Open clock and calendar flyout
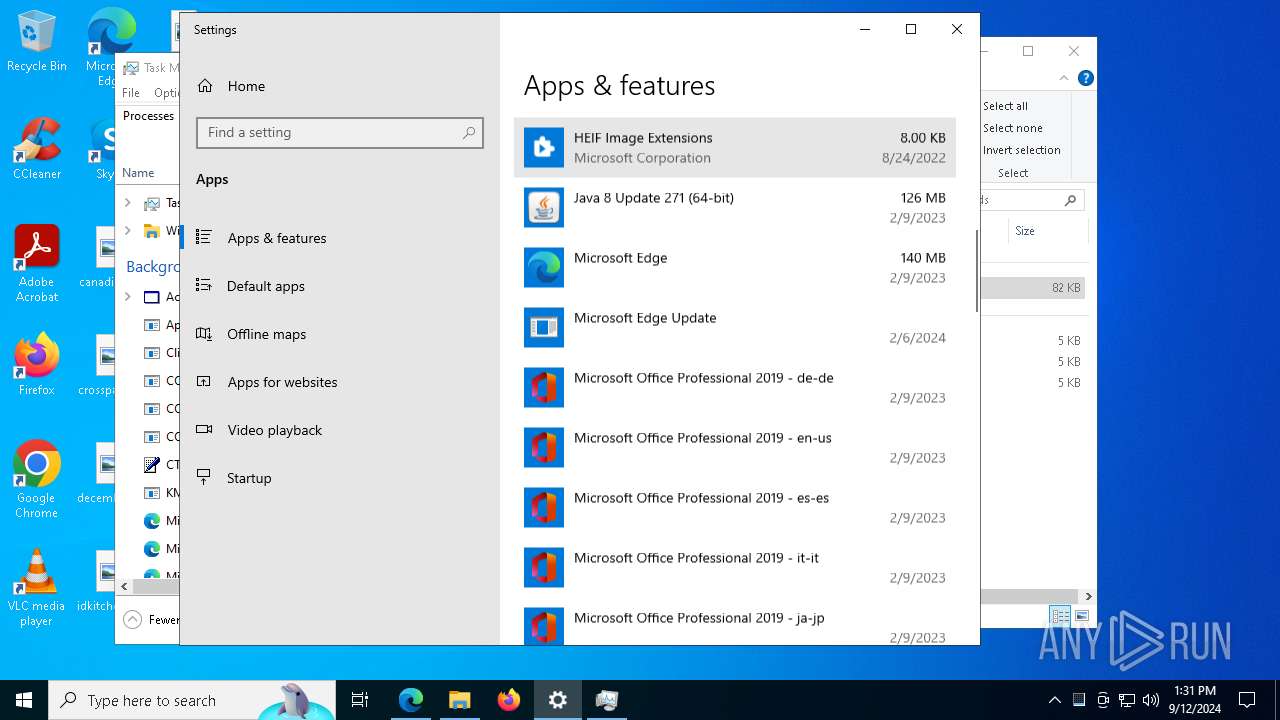Image resolution: width=1280 pixels, height=720 pixels. coord(1194,700)
